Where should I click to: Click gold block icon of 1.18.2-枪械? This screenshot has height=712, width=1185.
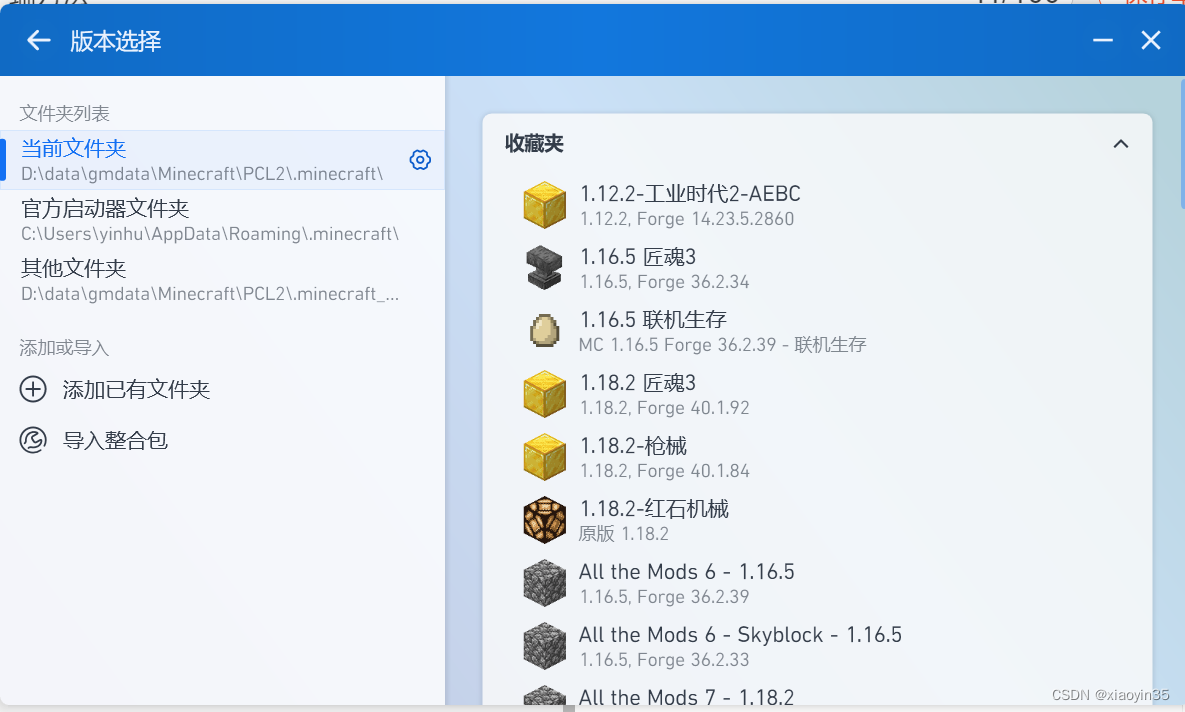pyautogui.click(x=544, y=457)
